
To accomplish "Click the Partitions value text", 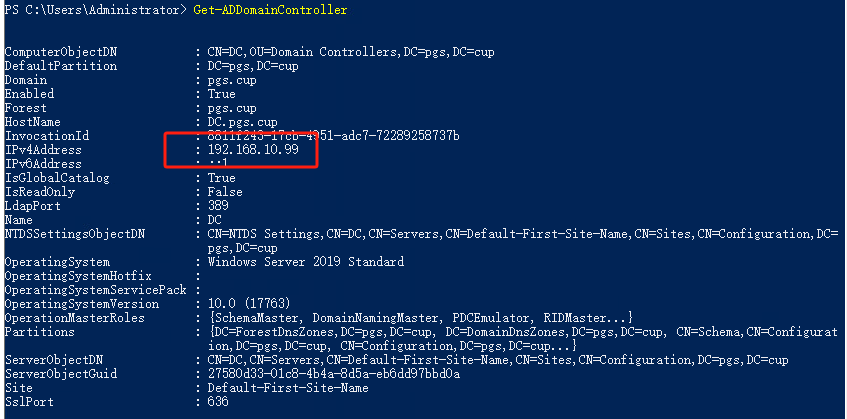I will pos(522,338).
